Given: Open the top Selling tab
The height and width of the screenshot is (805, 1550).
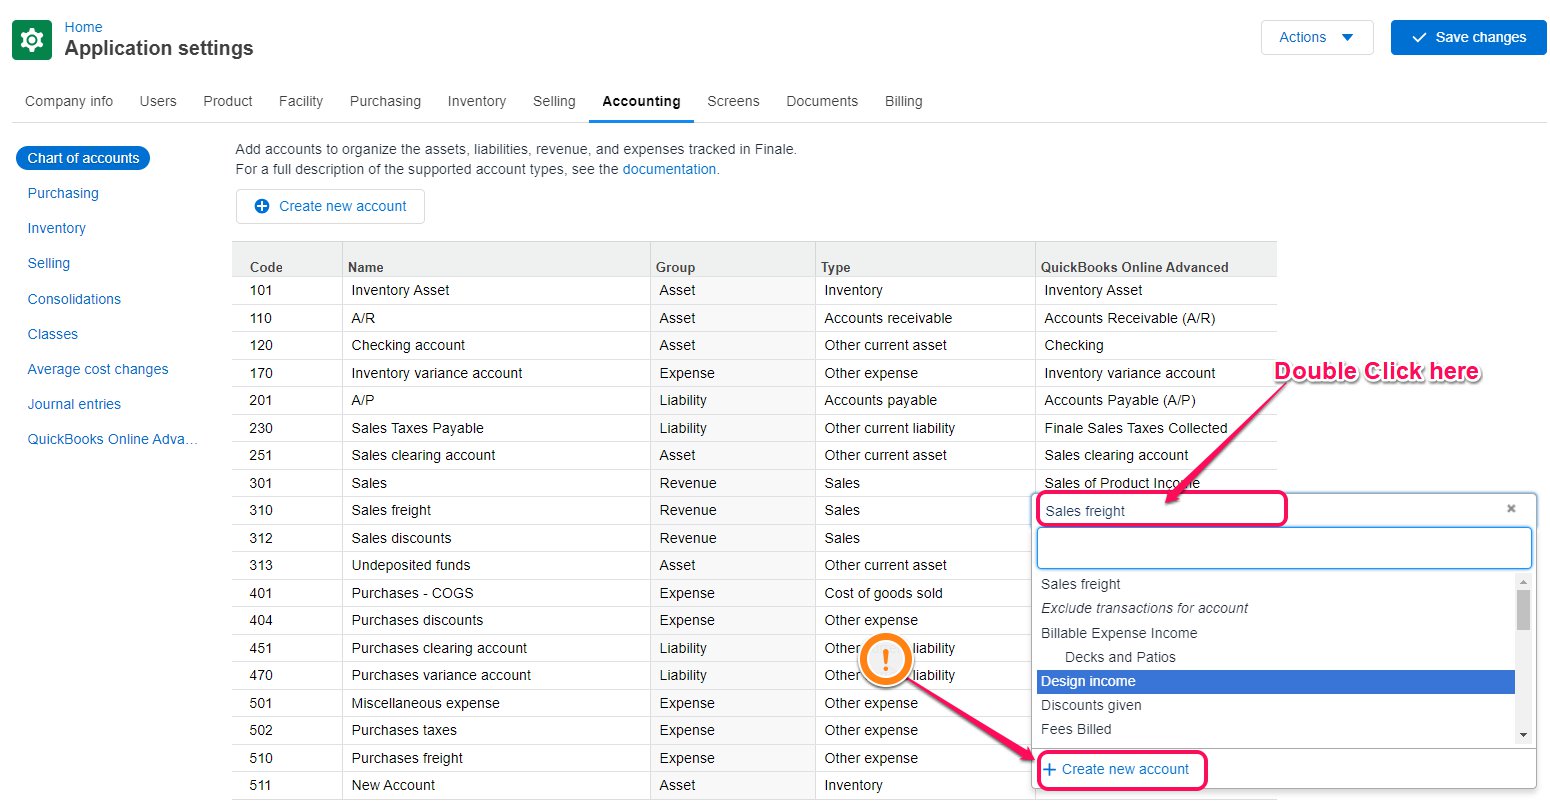Looking at the screenshot, I should click(x=554, y=101).
